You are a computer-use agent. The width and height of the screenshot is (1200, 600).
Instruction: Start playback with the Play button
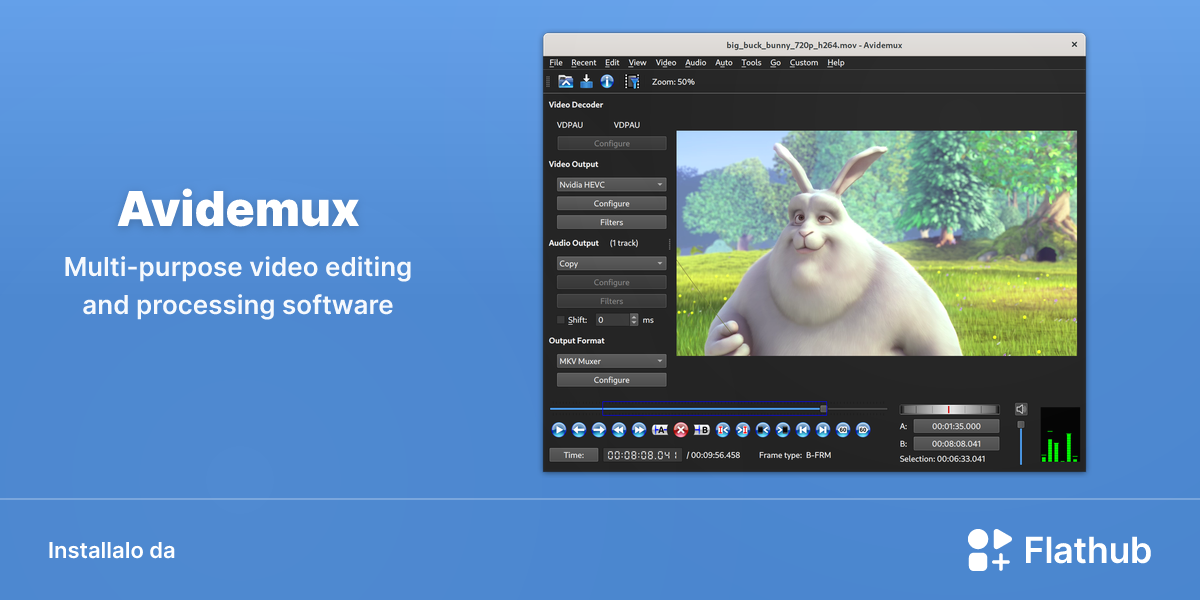click(559, 430)
